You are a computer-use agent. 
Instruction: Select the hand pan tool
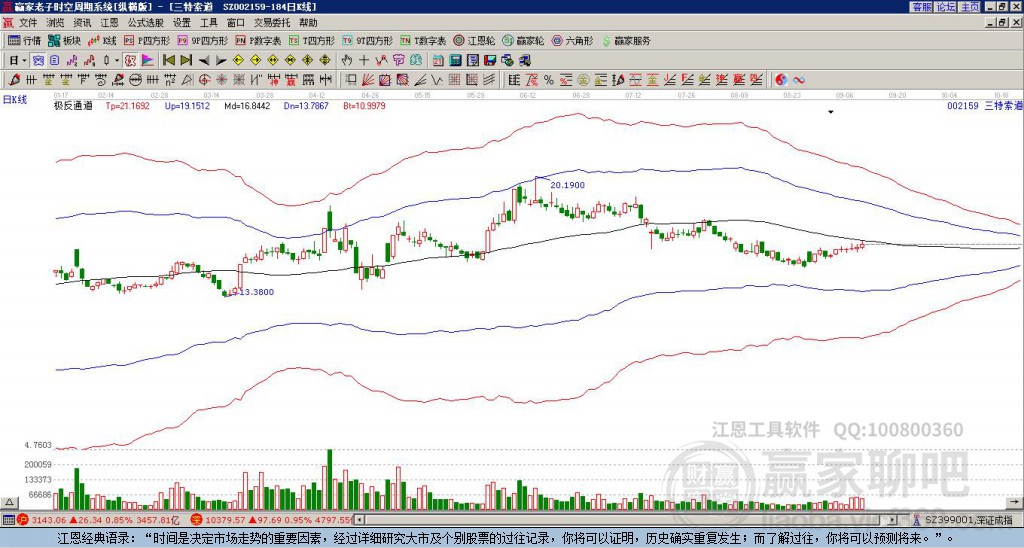tap(347, 60)
